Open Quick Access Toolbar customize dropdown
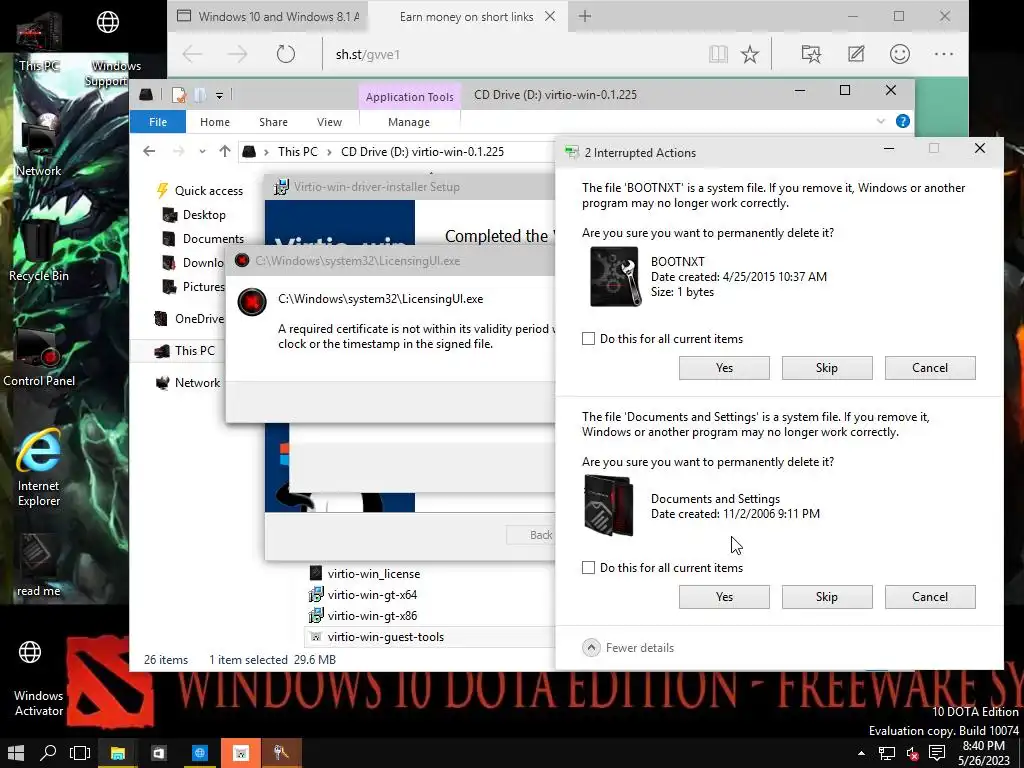The height and width of the screenshot is (768, 1024). [x=219, y=96]
